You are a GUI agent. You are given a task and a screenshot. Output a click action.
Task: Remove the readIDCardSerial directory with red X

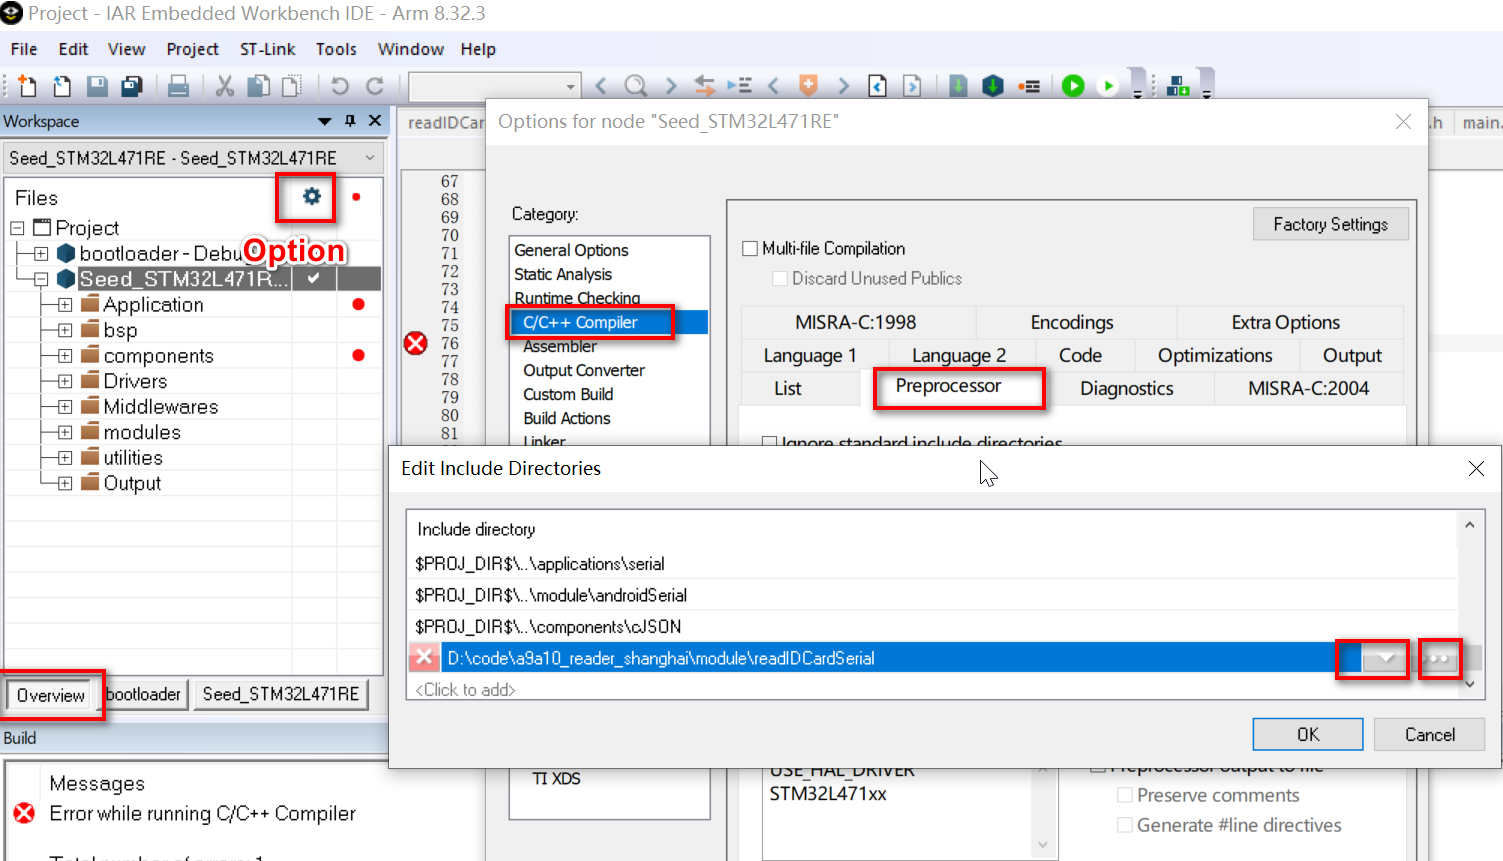424,658
